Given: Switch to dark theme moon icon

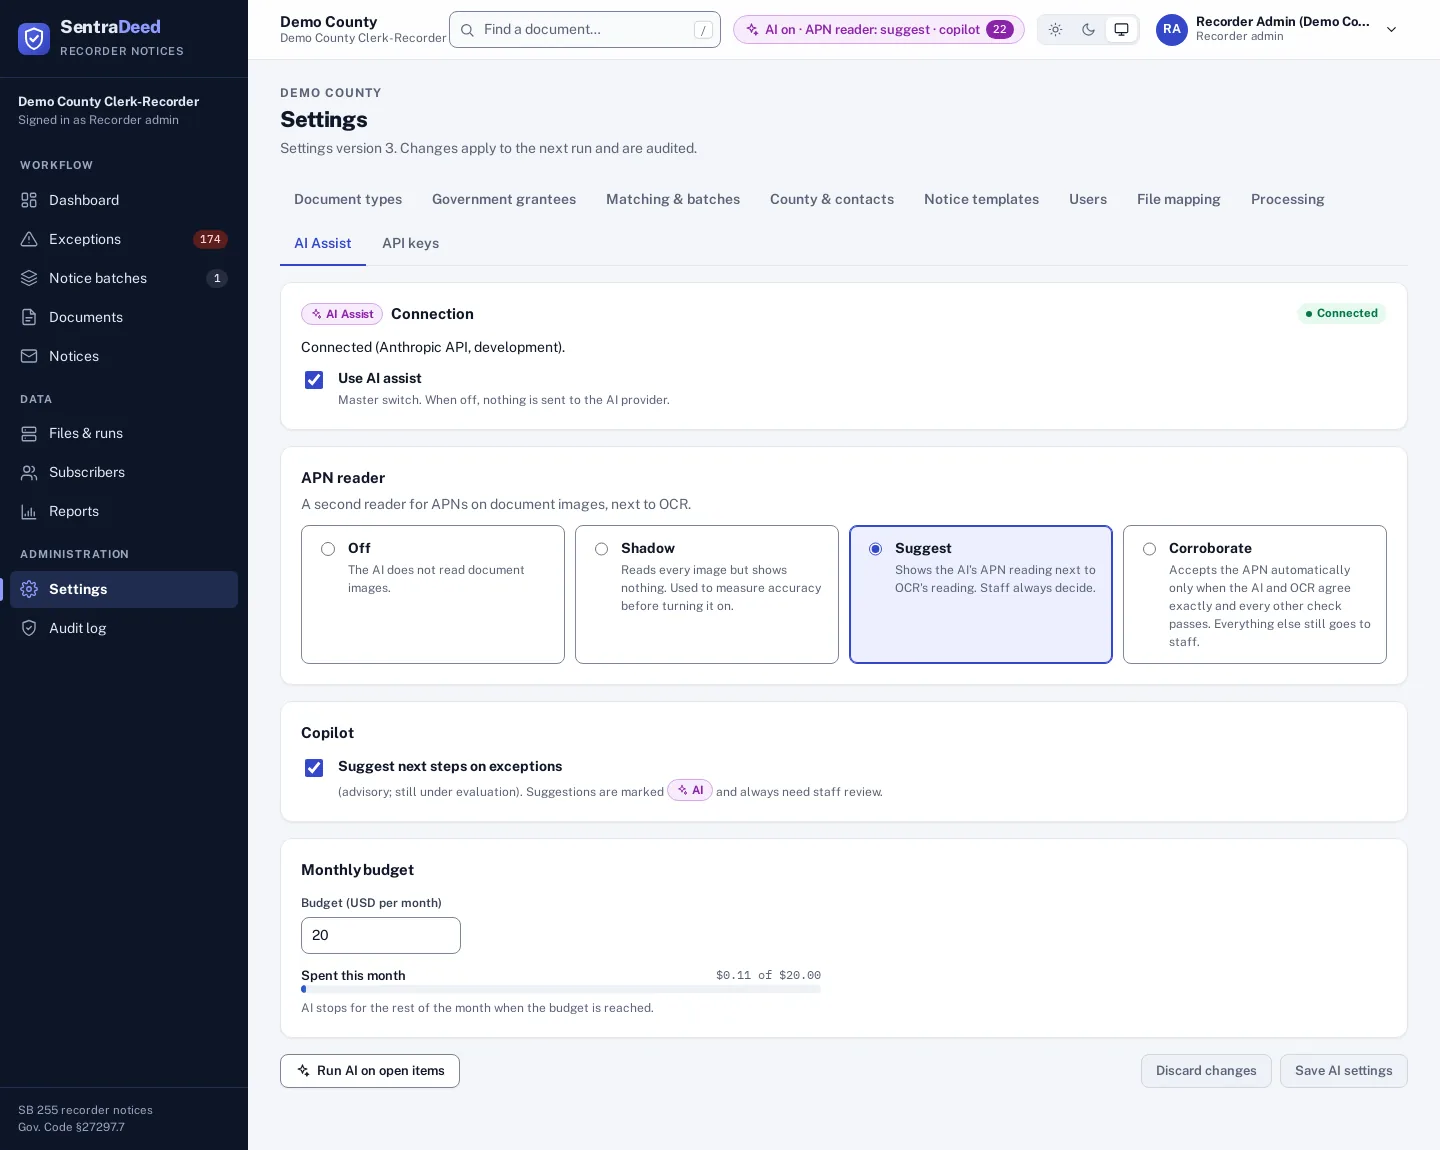Looking at the screenshot, I should pos(1088,30).
